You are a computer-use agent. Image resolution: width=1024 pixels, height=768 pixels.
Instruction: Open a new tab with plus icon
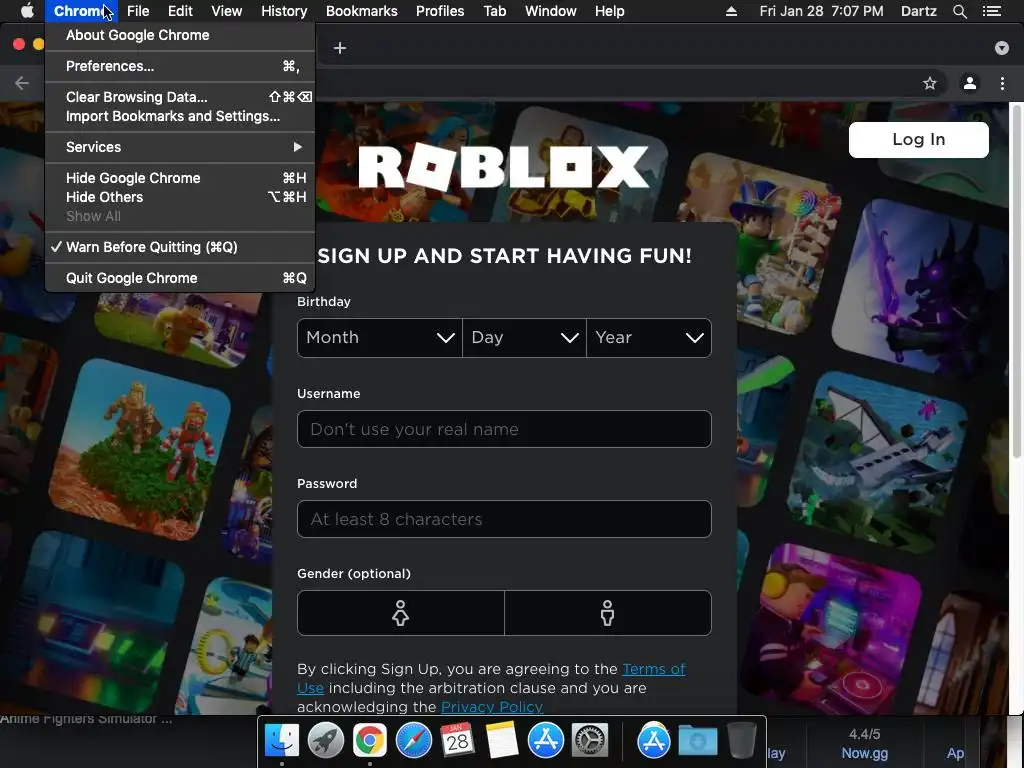tap(340, 48)
